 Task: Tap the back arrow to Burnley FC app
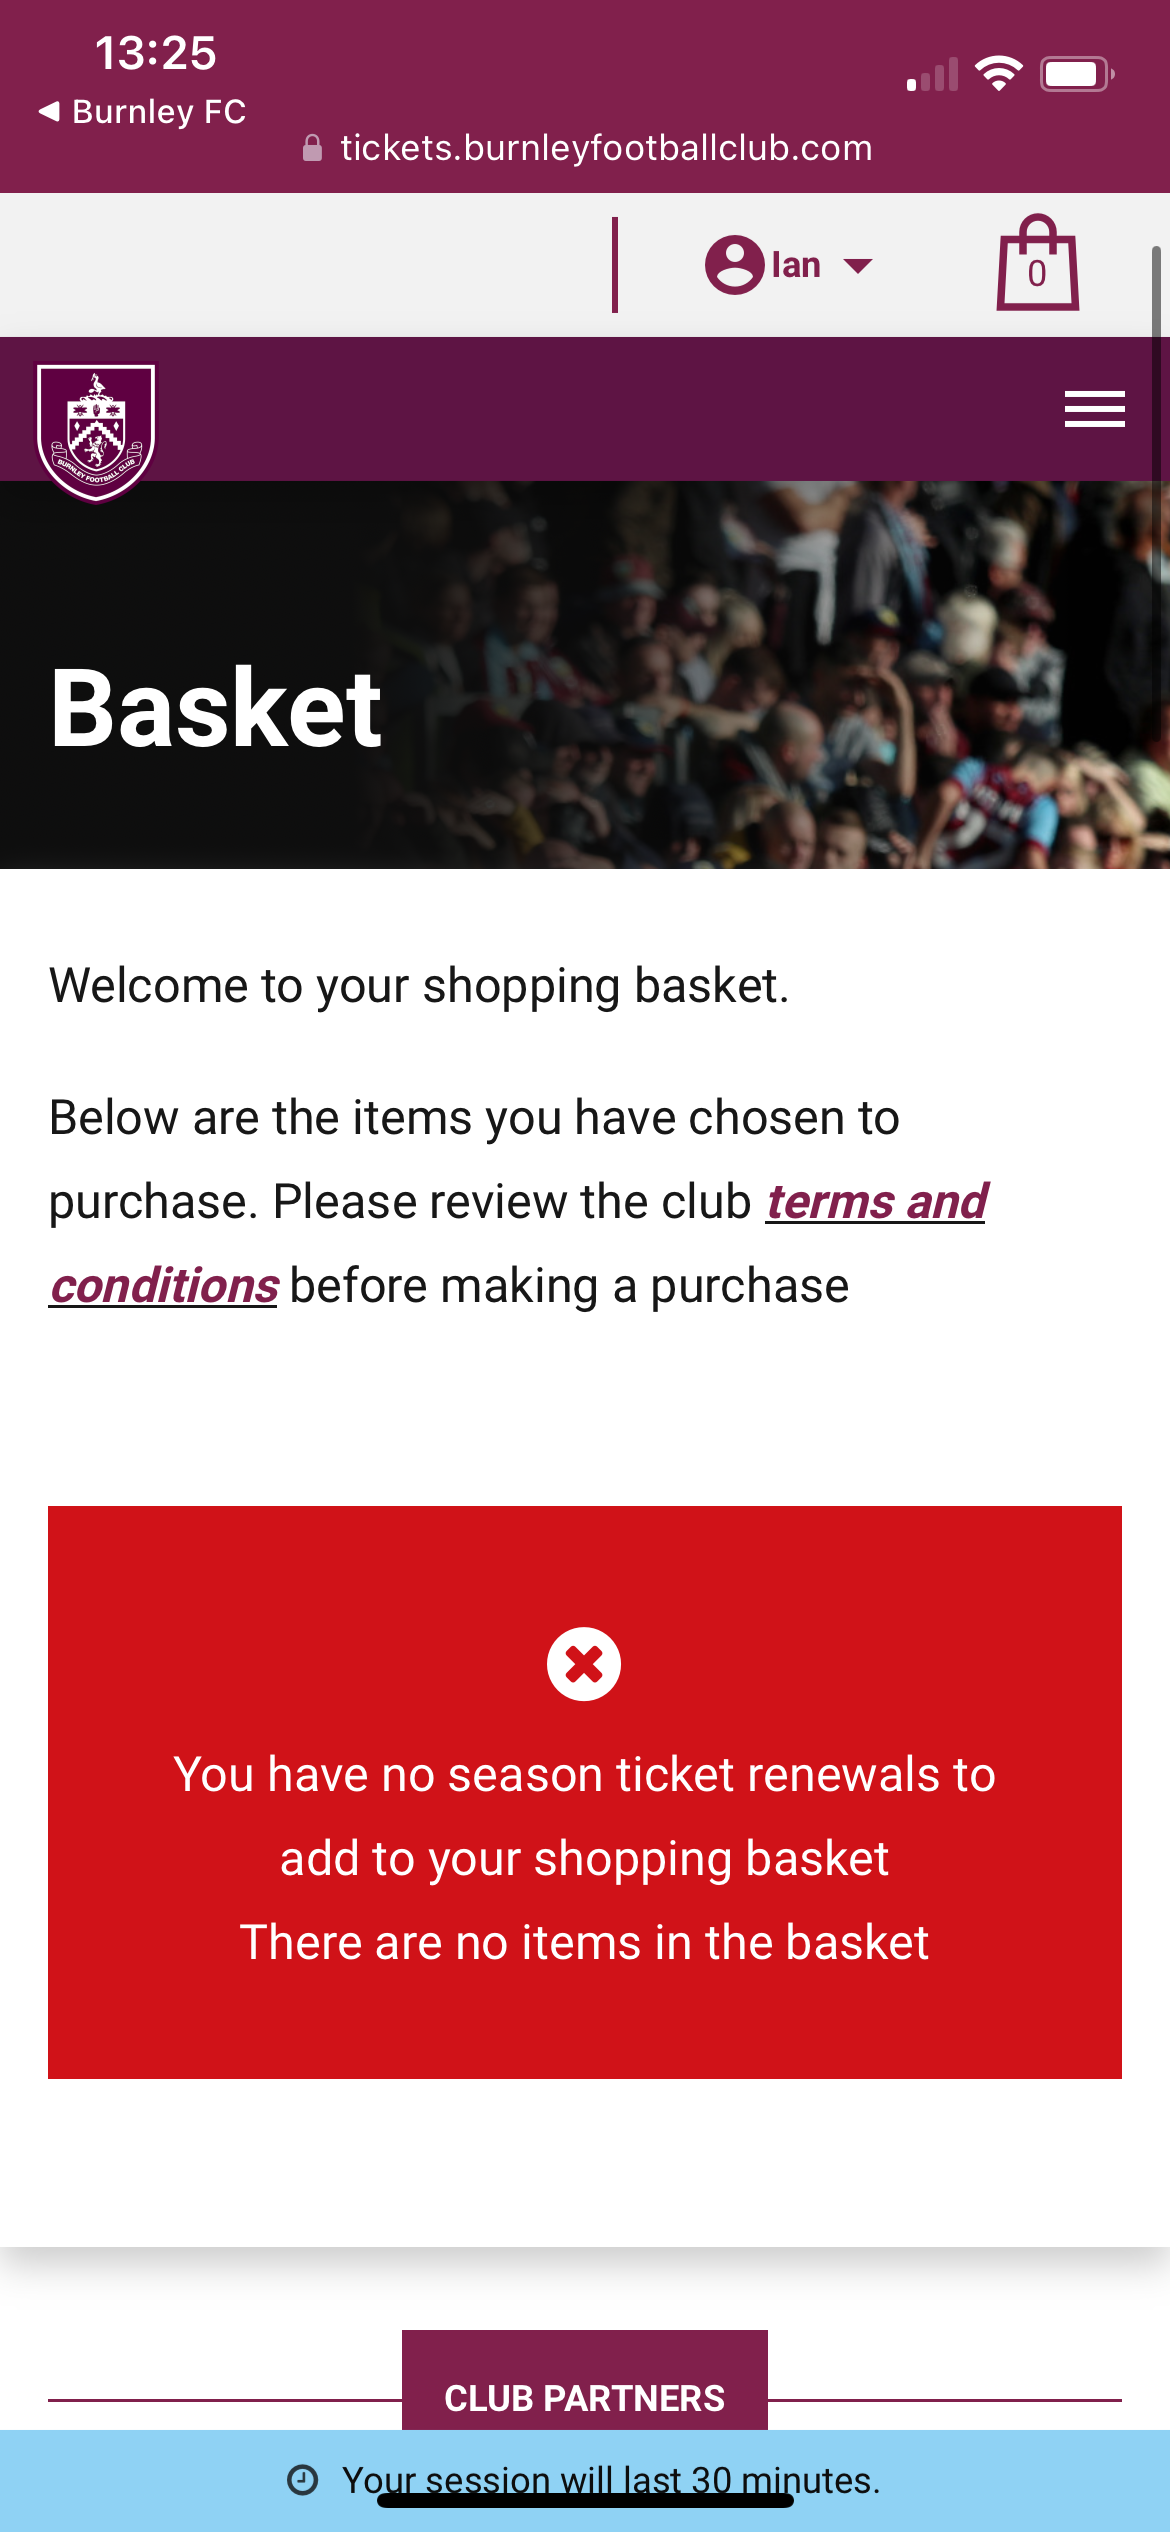[x=49, y=111]
